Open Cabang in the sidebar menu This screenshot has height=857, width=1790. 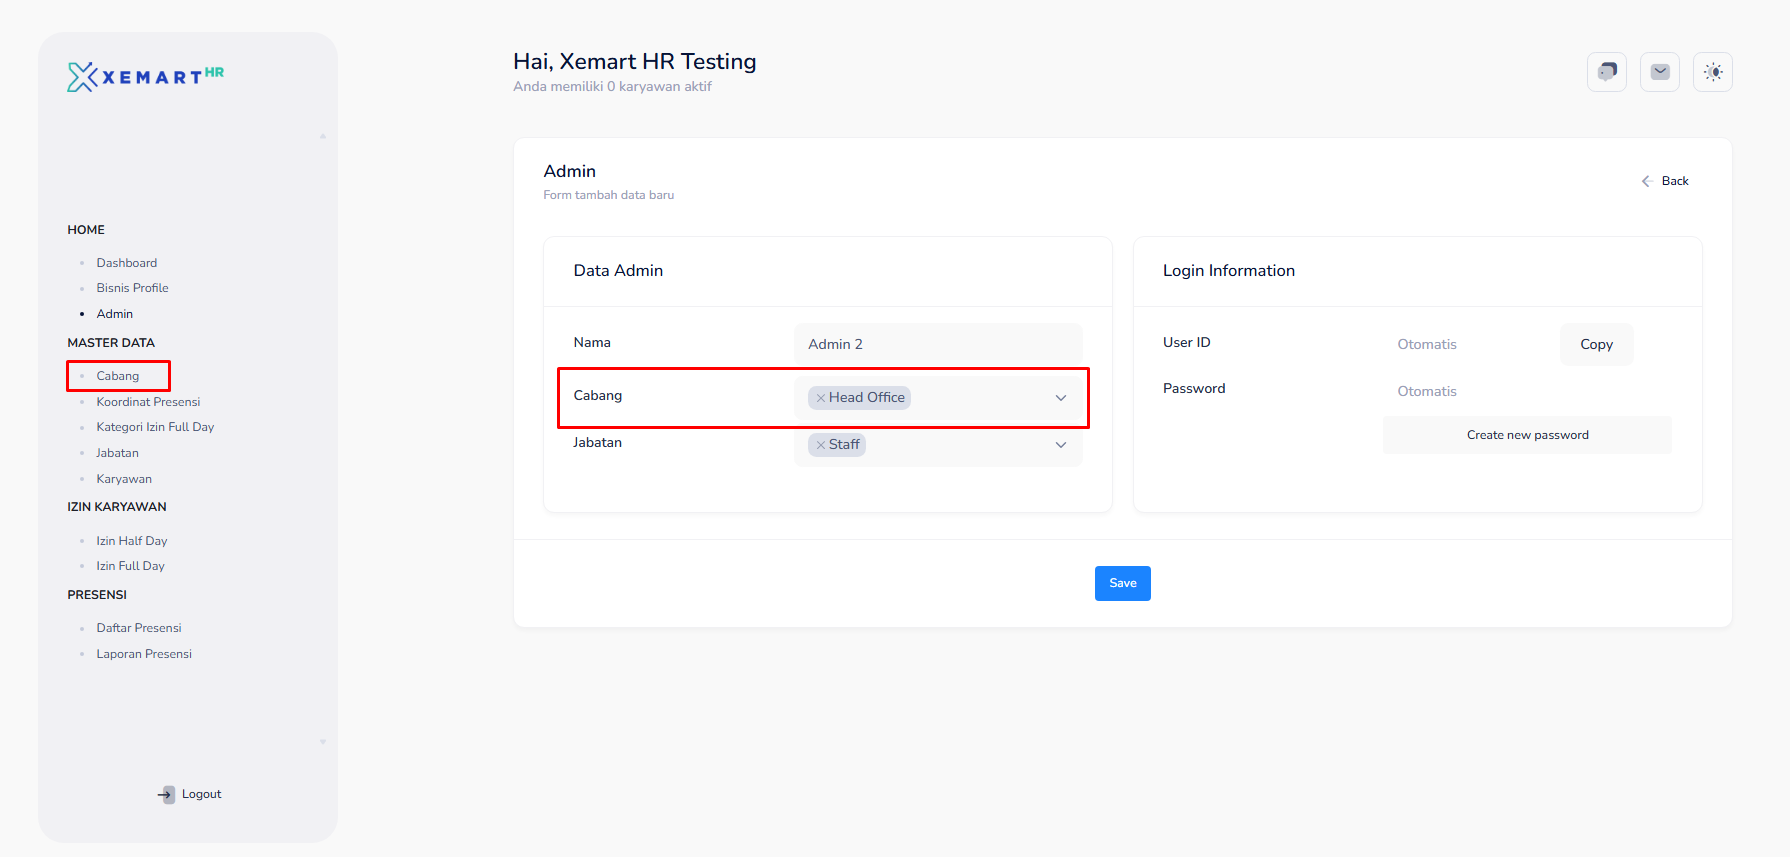[118, 376]
